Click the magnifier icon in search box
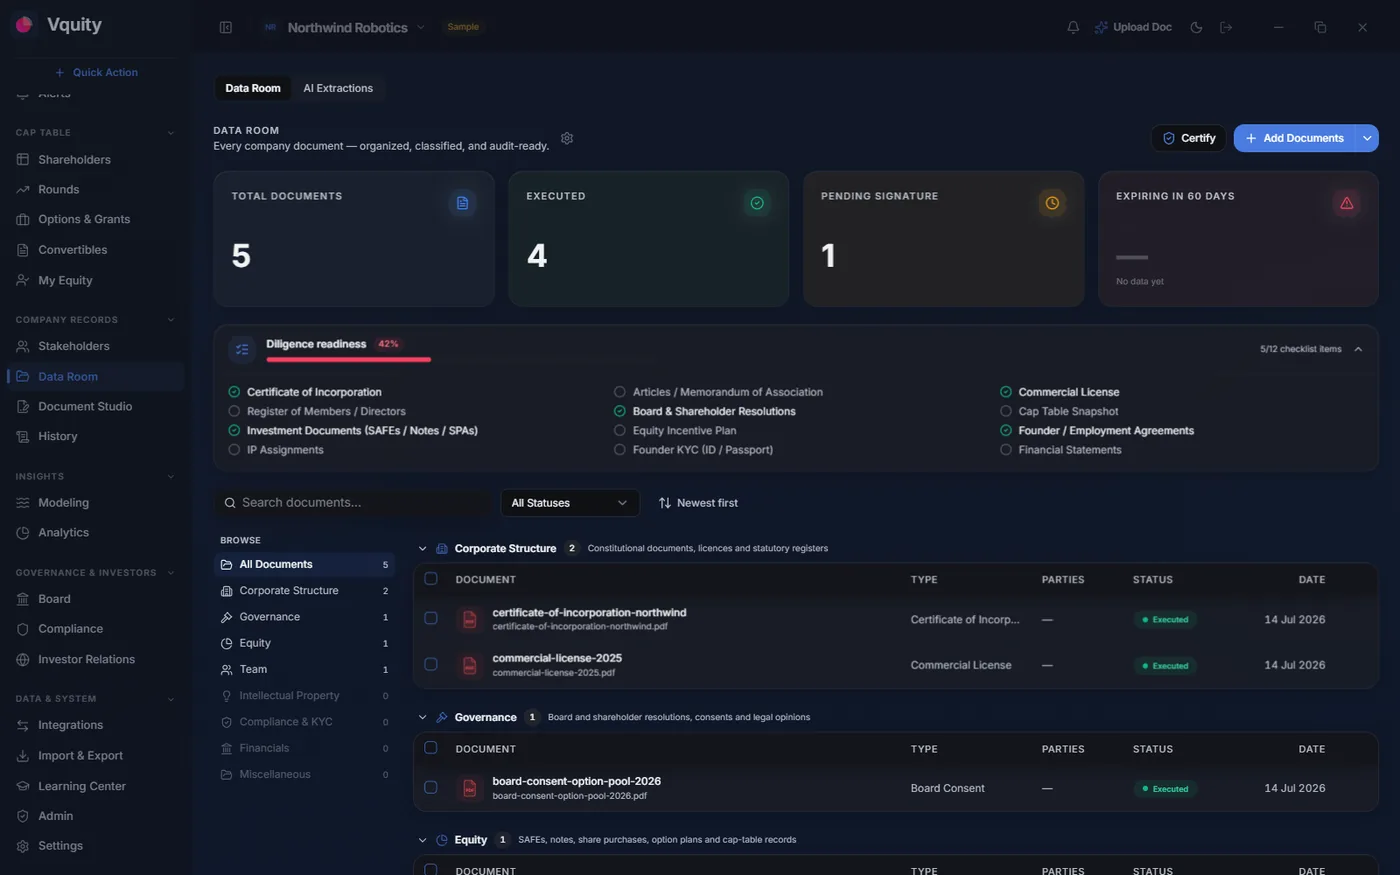 tap(230, 503)
